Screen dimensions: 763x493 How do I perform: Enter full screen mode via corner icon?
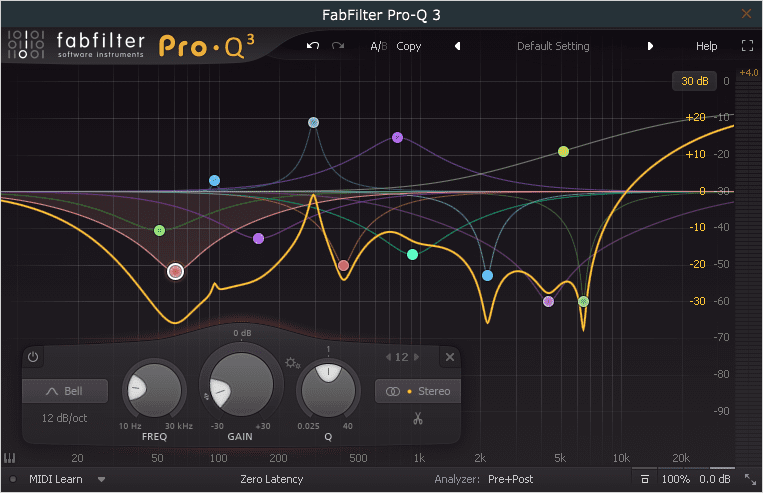pyautogui.click(x=746, y=46)
